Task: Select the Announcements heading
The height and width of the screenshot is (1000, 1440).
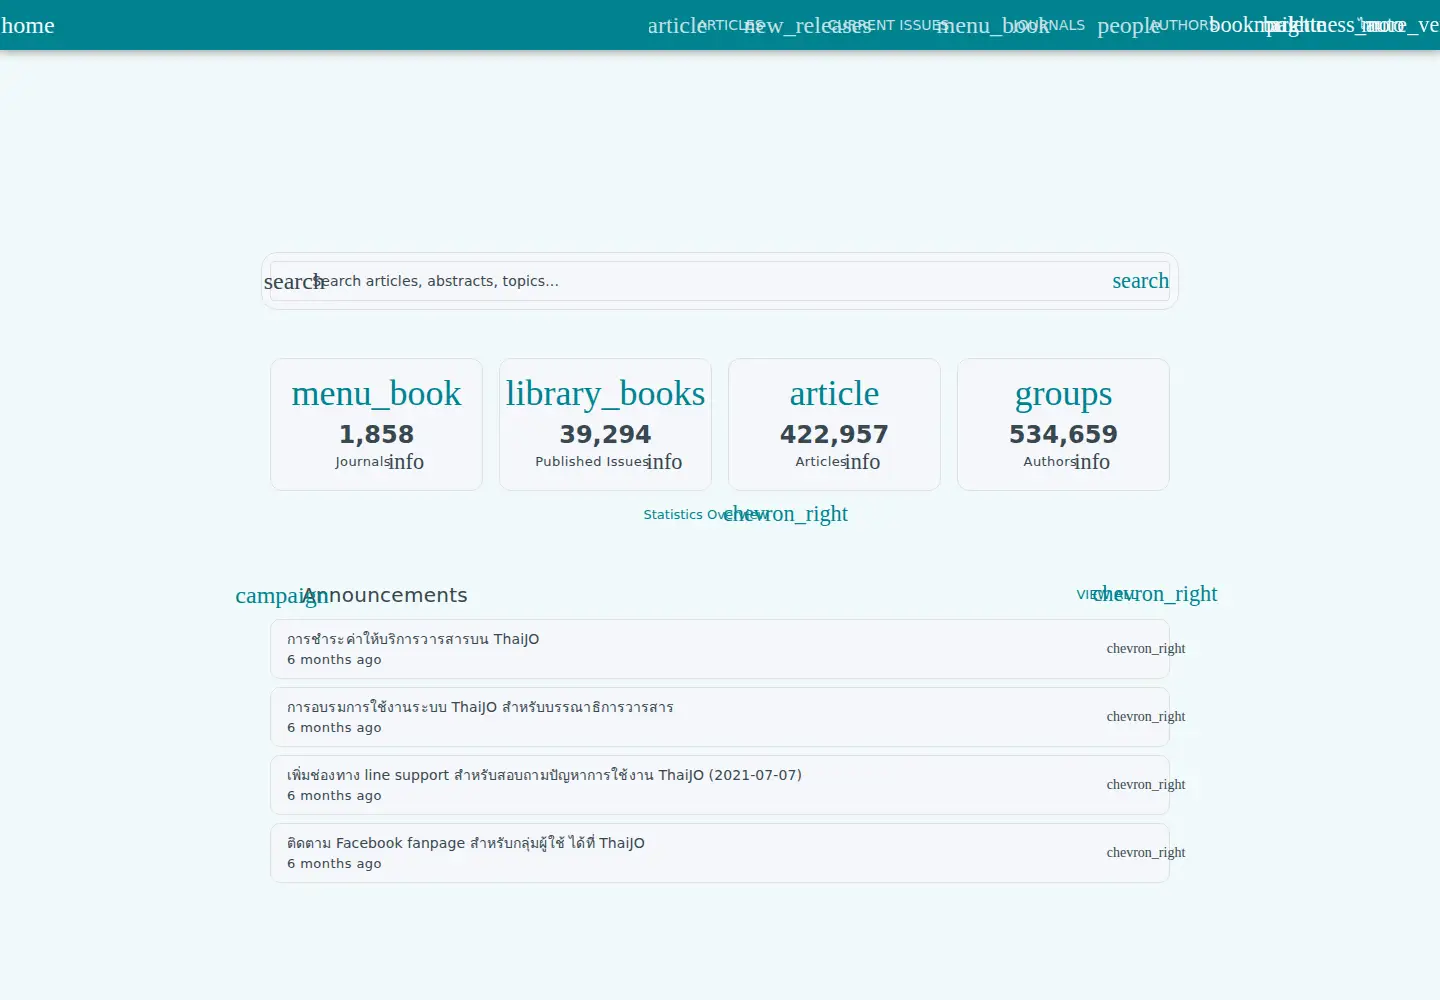Action: pyautogui.click(x=385, y=595)
